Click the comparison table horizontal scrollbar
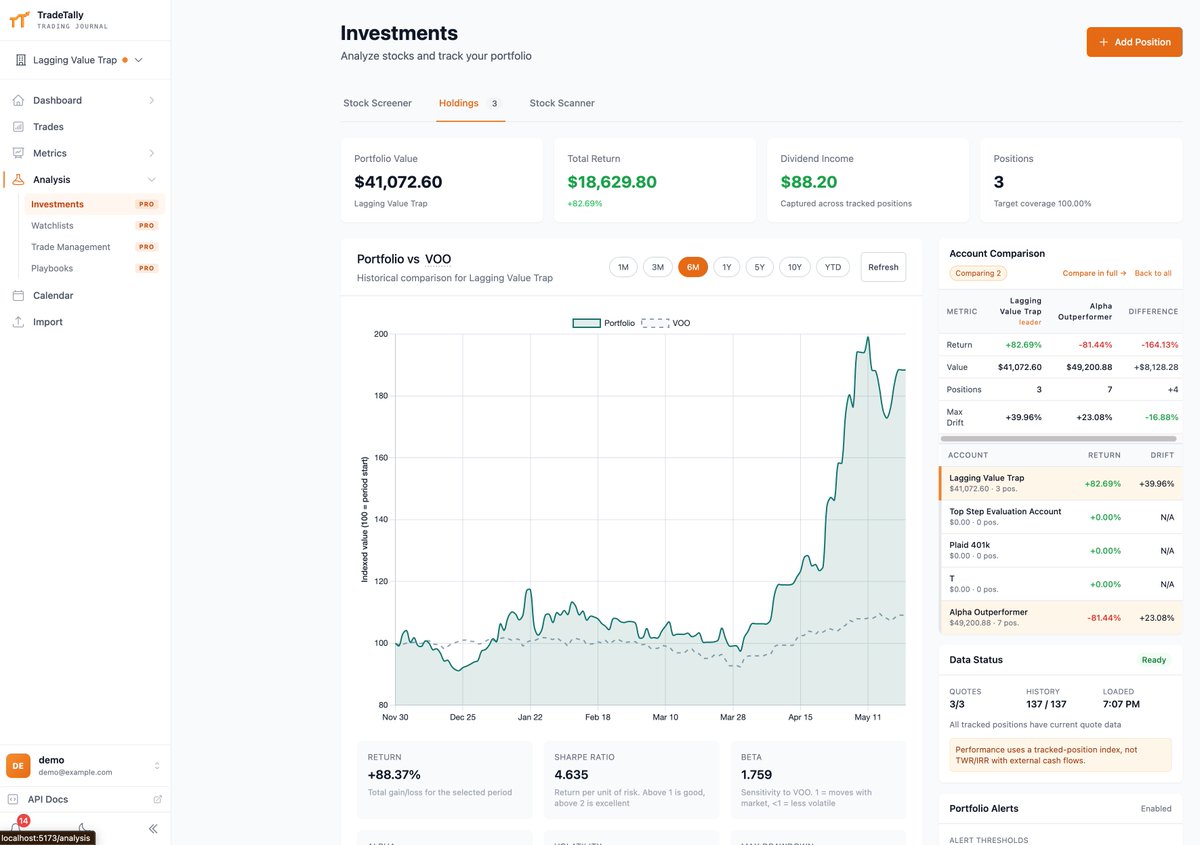 click(1060, 438)
